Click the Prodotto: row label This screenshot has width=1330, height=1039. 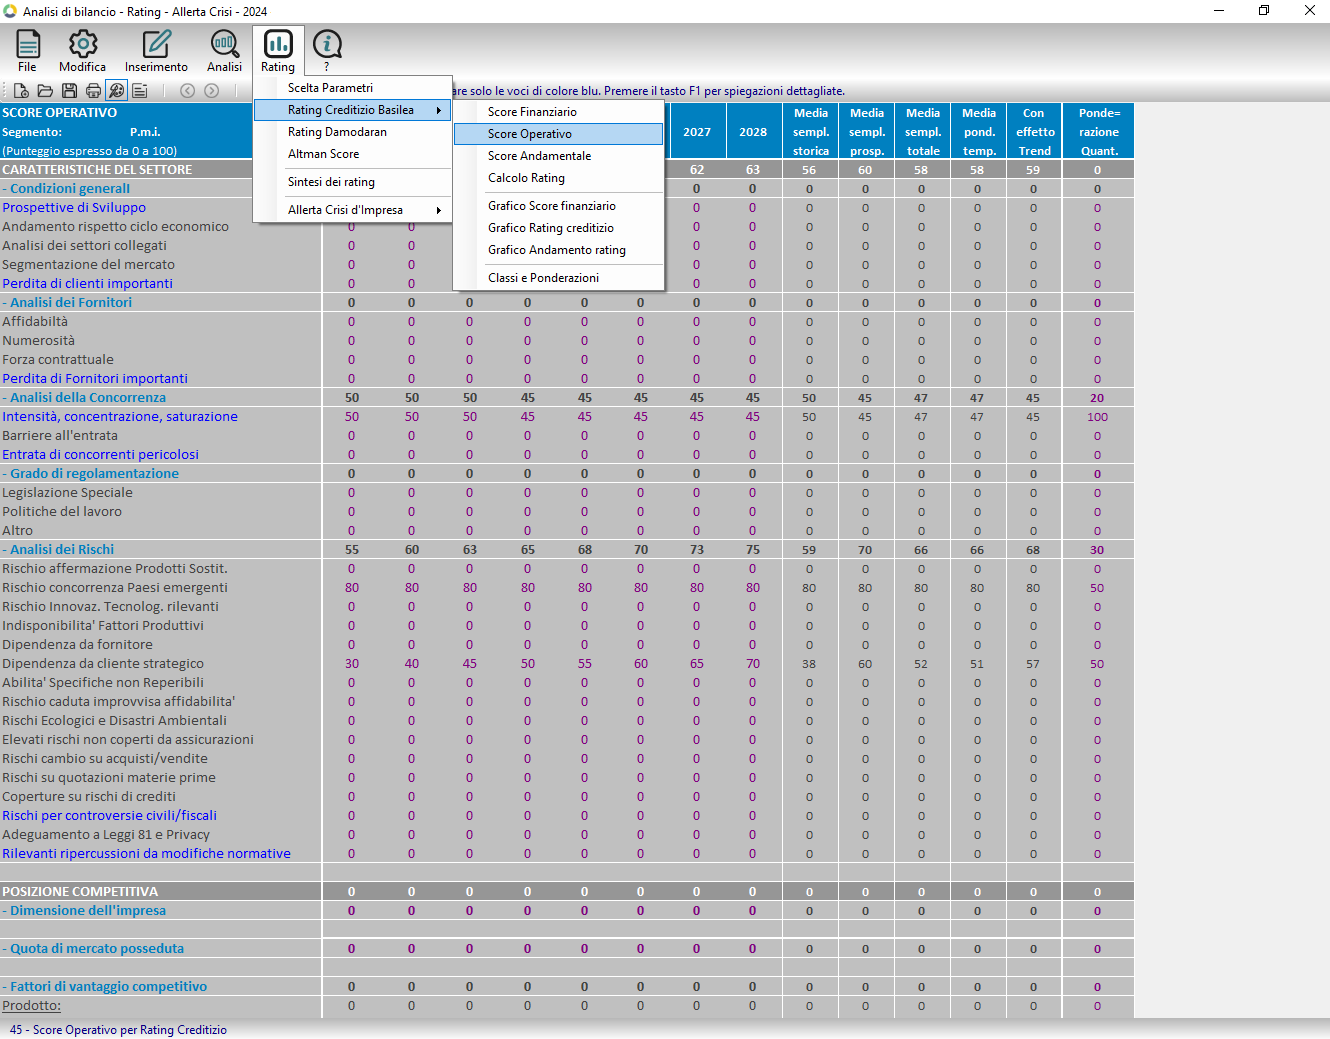tap(31, 1006)
